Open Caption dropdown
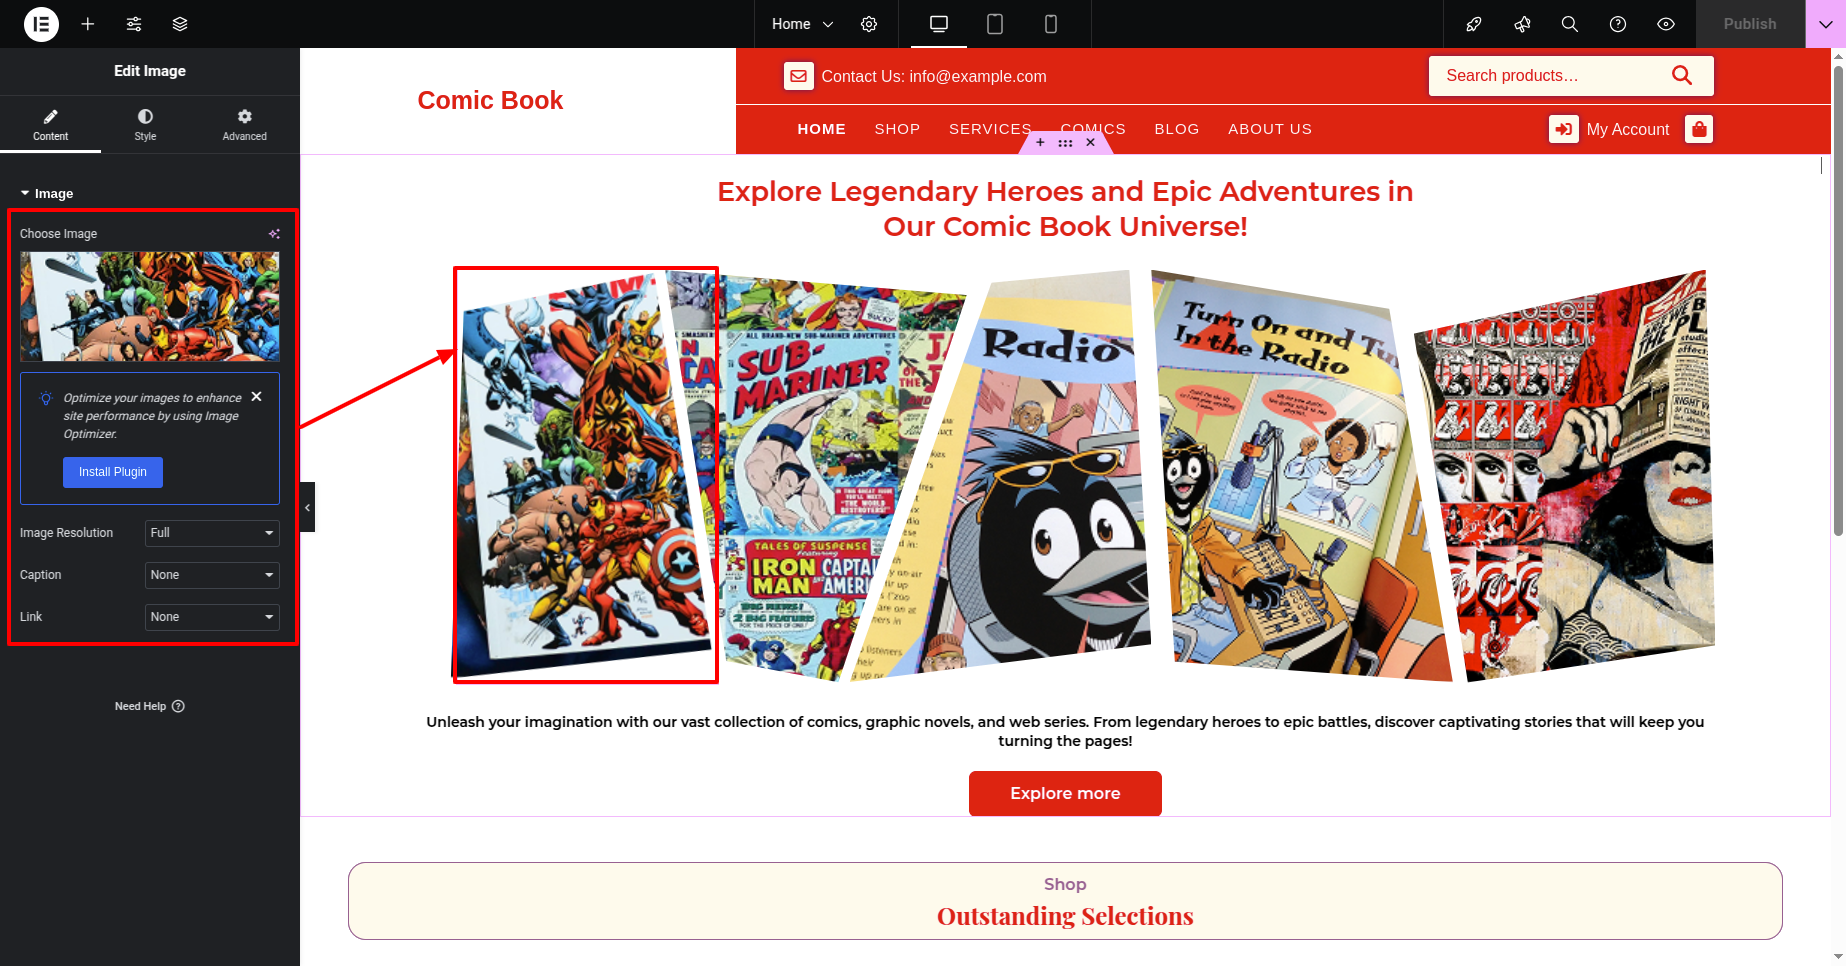Screen dimensions: 1846x966 coord(212,575)
